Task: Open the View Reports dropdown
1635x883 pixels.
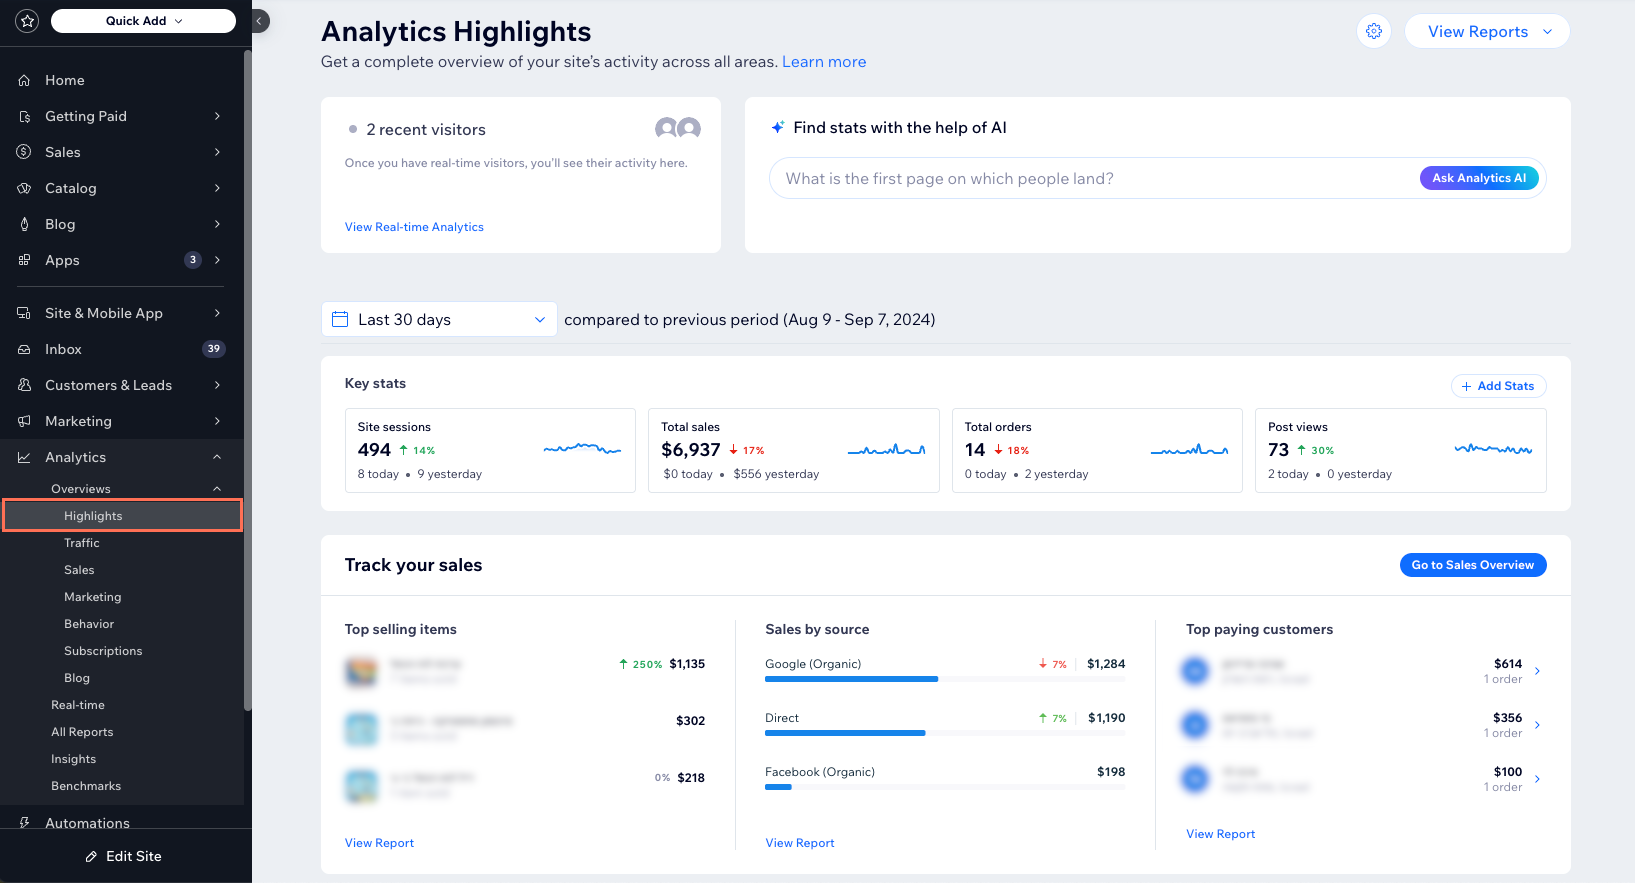Action: pos(1487,31)
